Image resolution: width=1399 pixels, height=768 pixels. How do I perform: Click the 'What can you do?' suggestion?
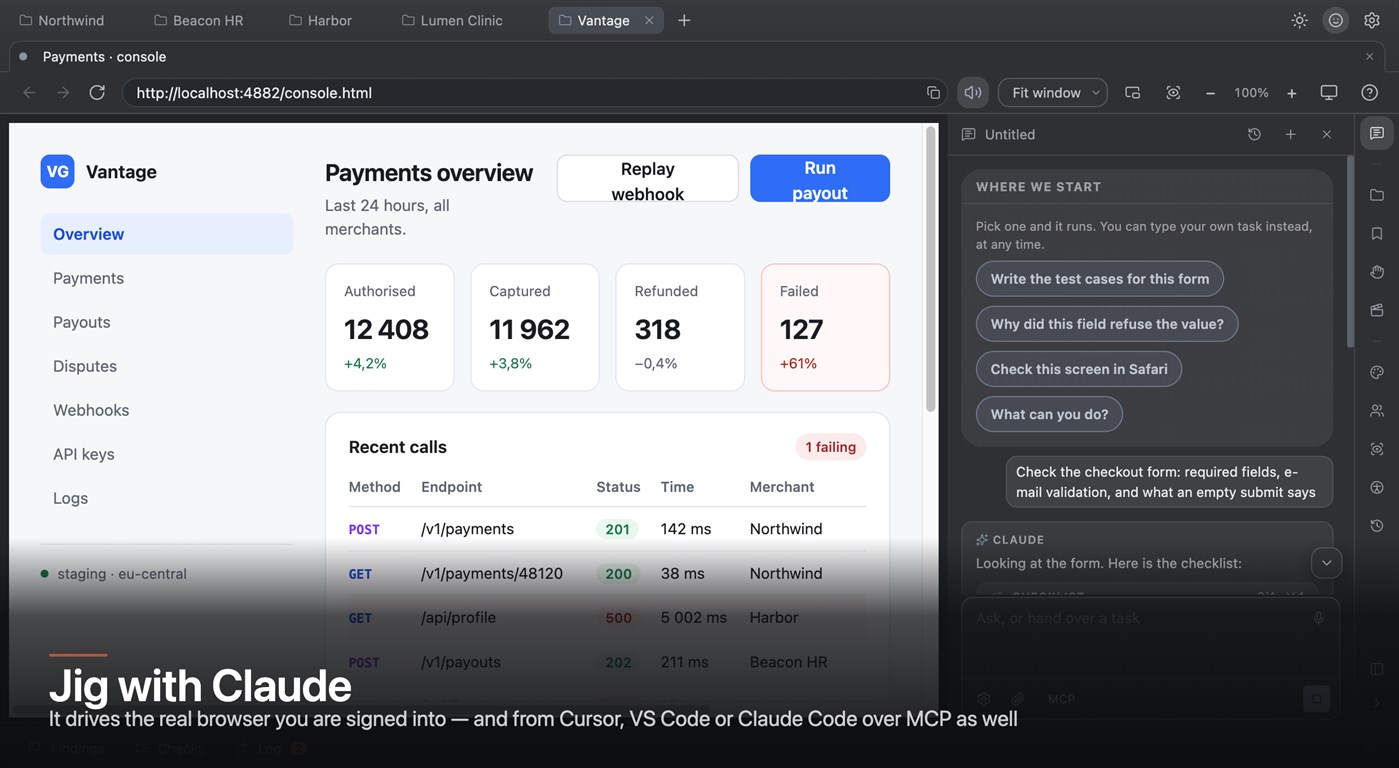tap(1049, 414)
